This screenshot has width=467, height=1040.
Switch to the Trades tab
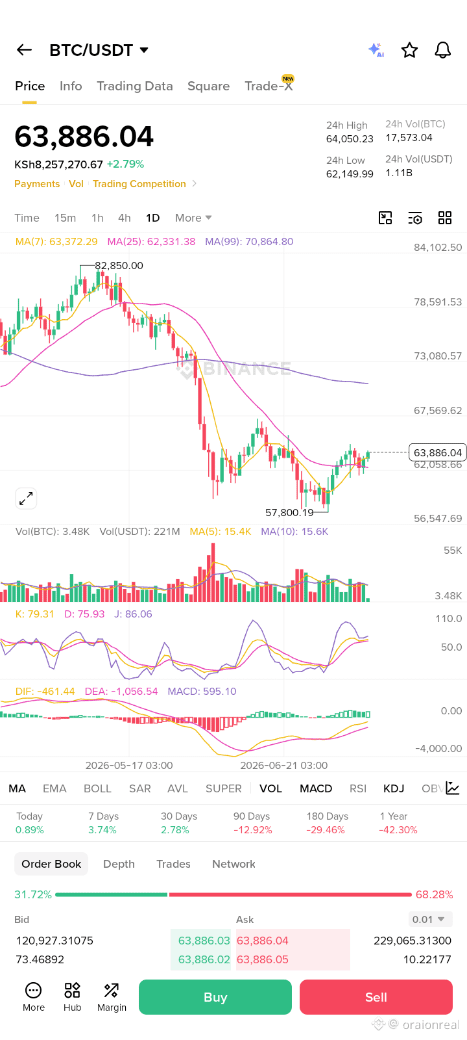173,864
